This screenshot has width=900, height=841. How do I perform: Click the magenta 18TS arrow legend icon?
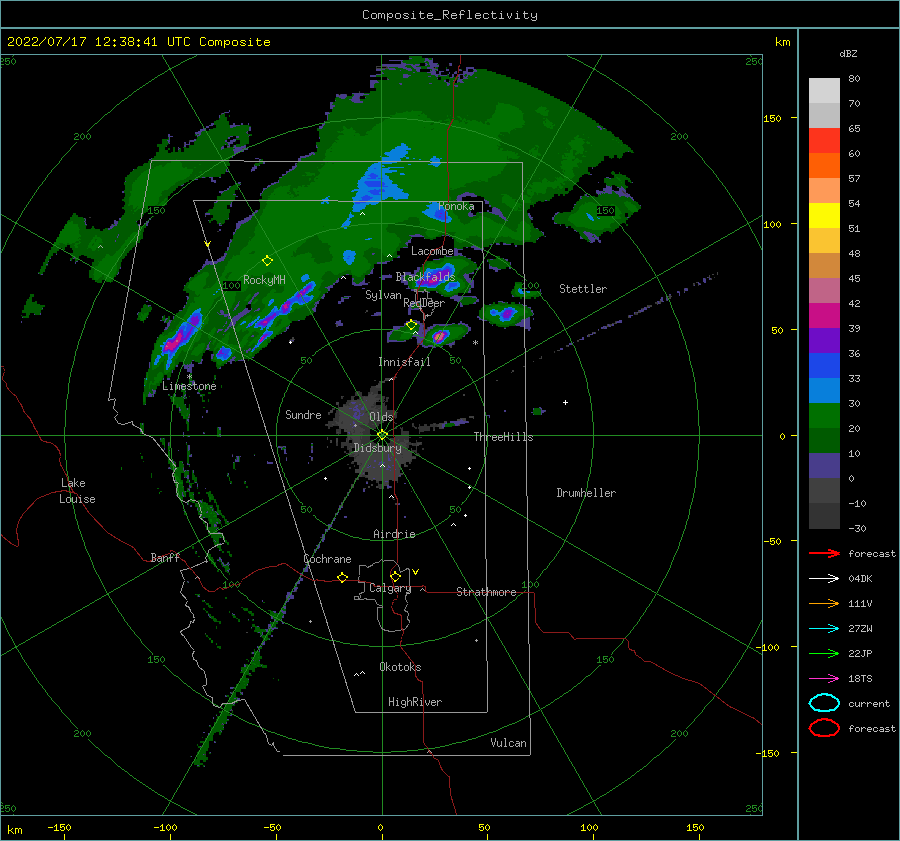pos(824,679)
